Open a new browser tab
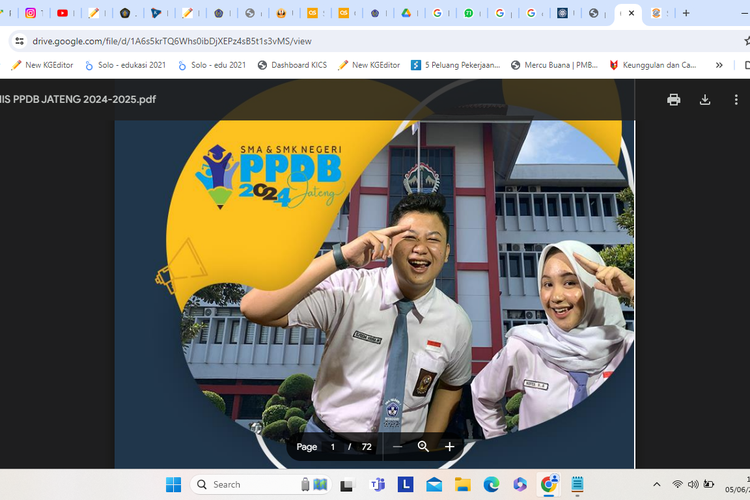750x500 pixels. [686, 13]
